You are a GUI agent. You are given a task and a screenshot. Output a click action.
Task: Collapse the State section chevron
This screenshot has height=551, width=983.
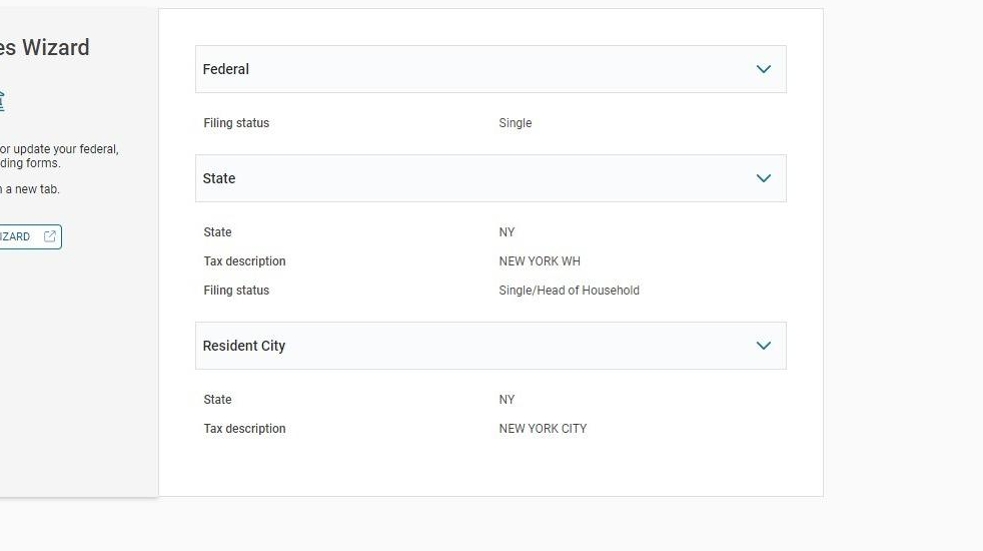(763, 178)
